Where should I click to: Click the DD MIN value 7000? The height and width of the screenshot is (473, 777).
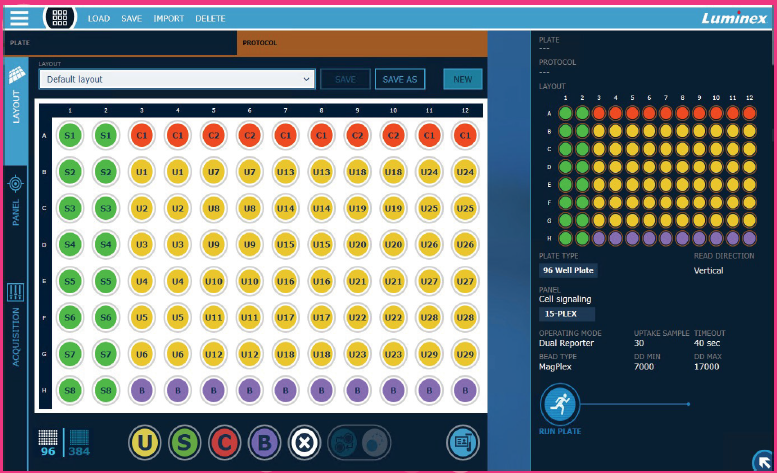644,367
